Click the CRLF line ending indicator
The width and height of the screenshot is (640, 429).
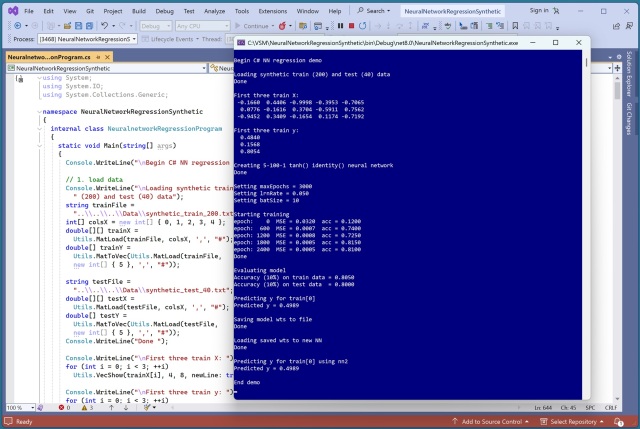(611, 407)
